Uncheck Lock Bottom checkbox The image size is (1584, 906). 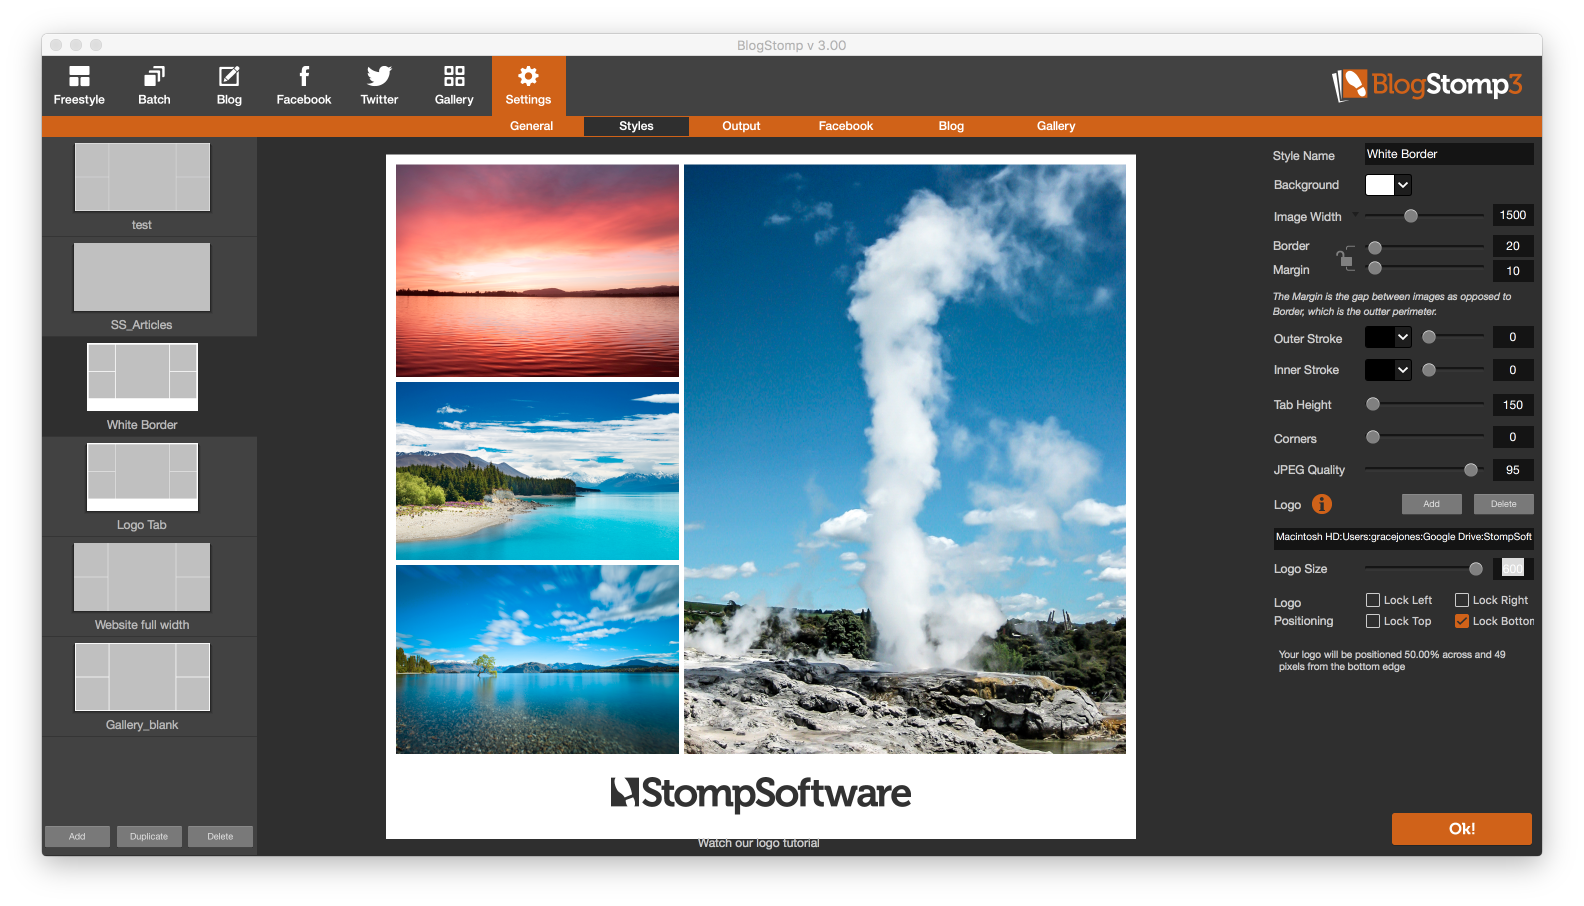[x=1462, y=621]
